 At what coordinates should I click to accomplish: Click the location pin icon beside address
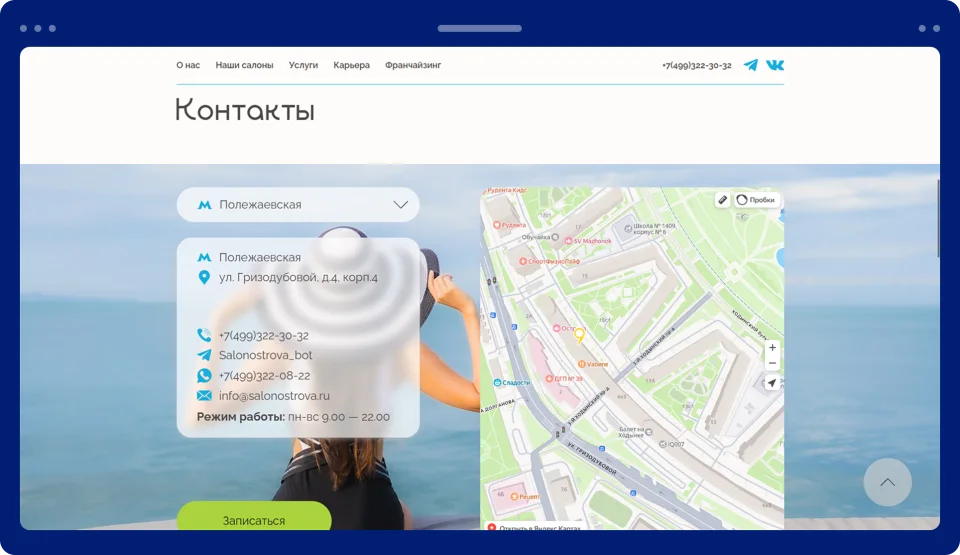204,278
